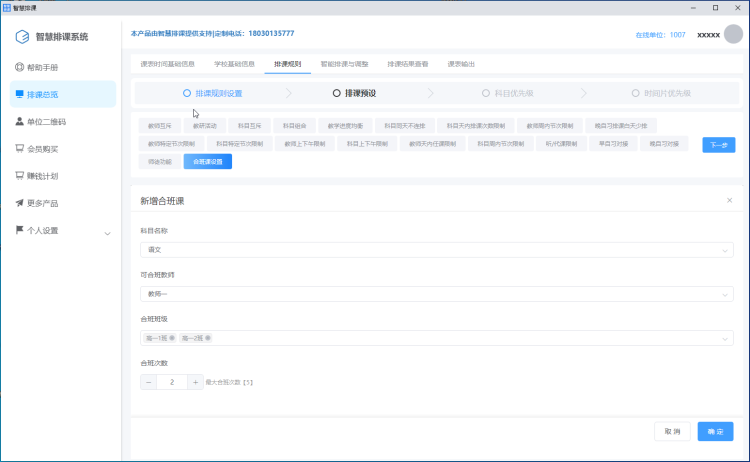Screen dimensions: 750x462
Task: Decrease 合班次数 with minus button
Action: [x=148, y=382]
